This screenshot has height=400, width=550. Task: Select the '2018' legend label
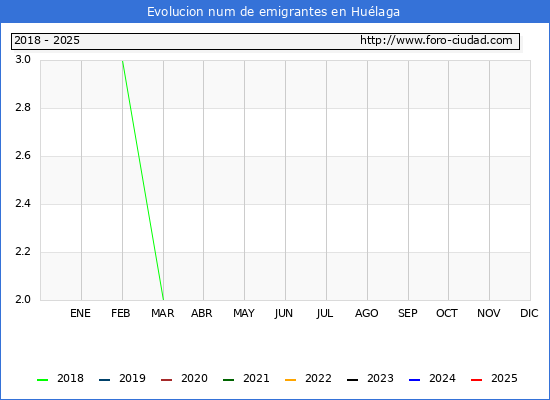tap(71, 378)
